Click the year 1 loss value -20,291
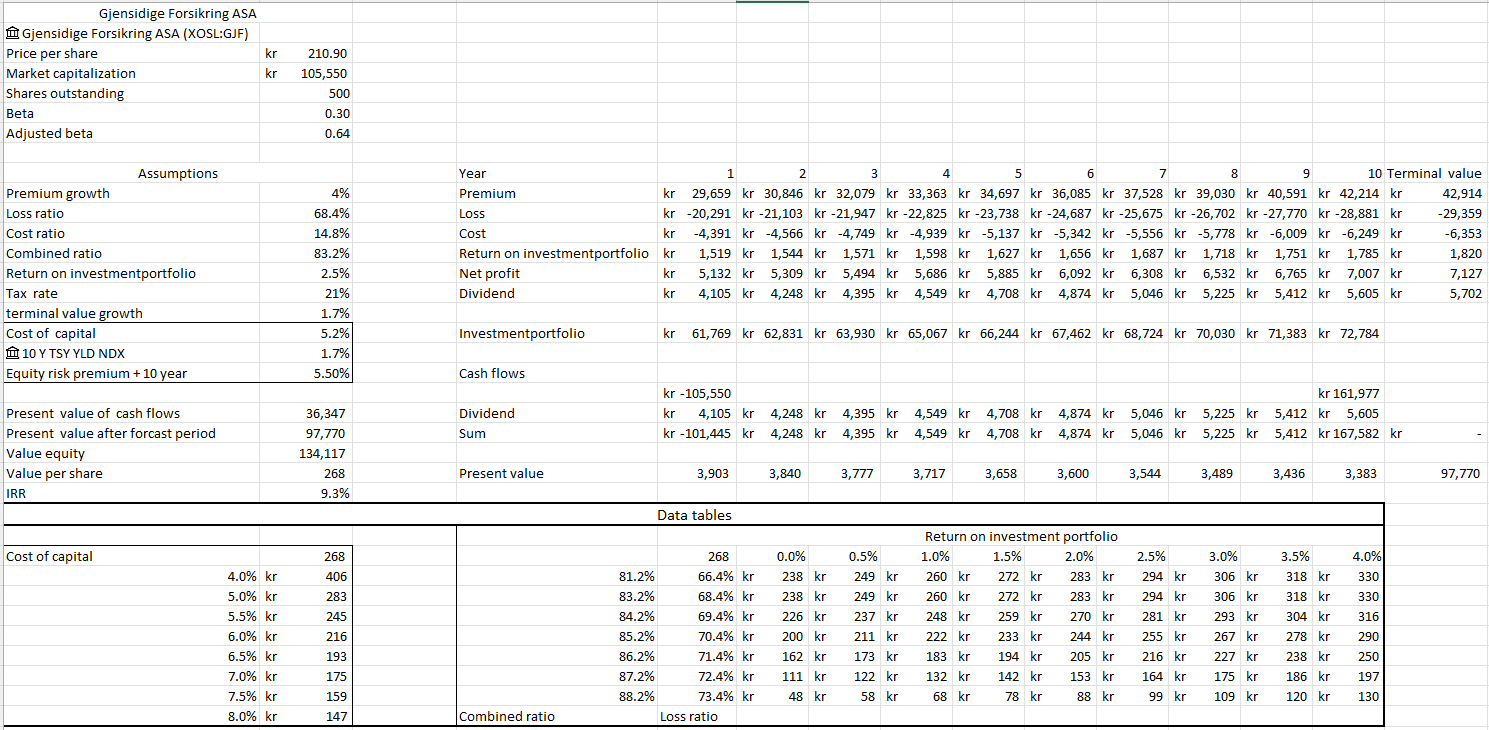 698,213
